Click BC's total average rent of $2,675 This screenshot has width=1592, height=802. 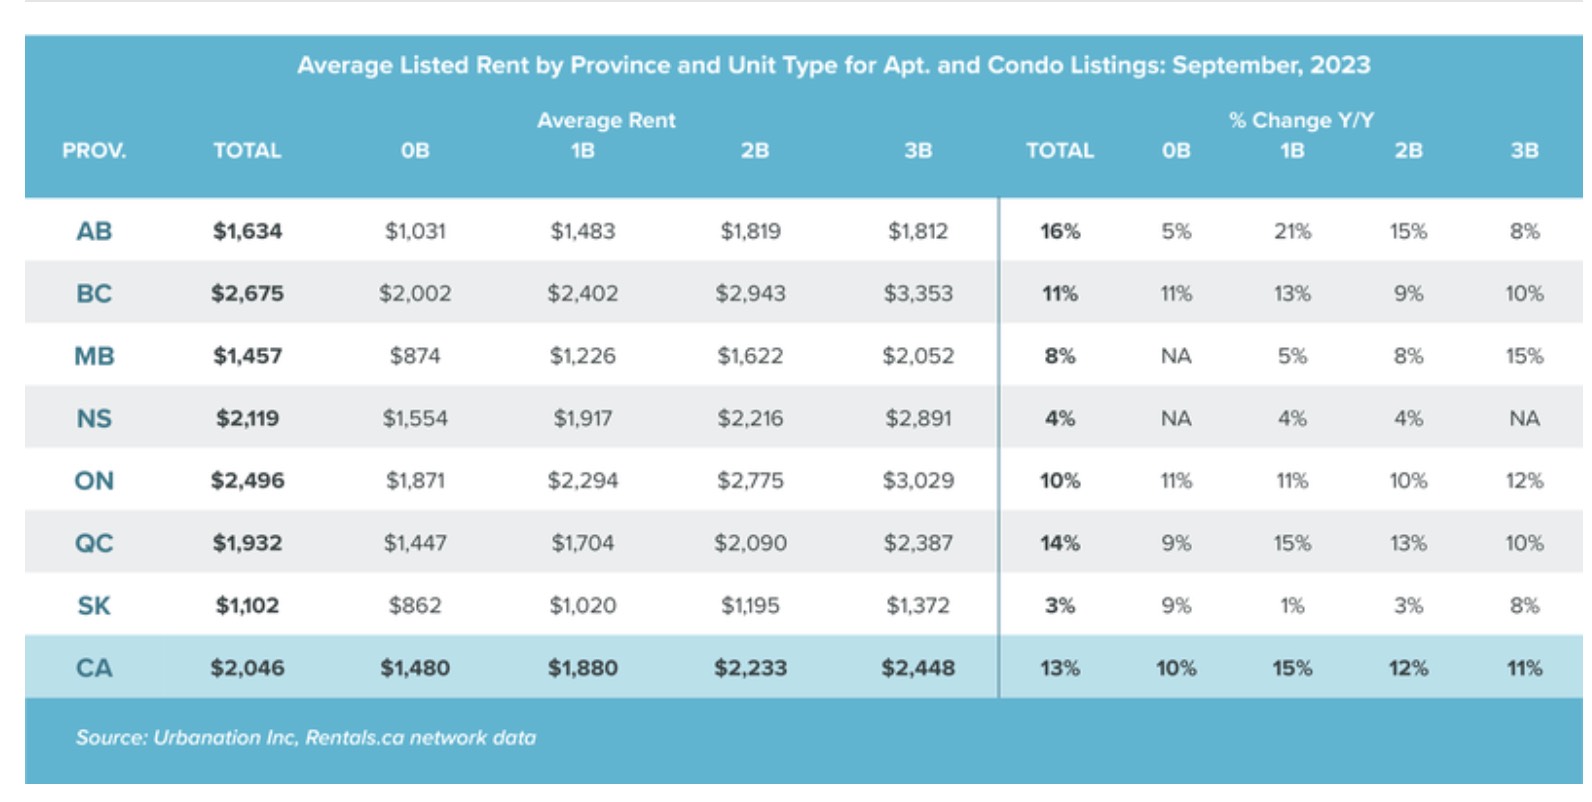(247, 294)
